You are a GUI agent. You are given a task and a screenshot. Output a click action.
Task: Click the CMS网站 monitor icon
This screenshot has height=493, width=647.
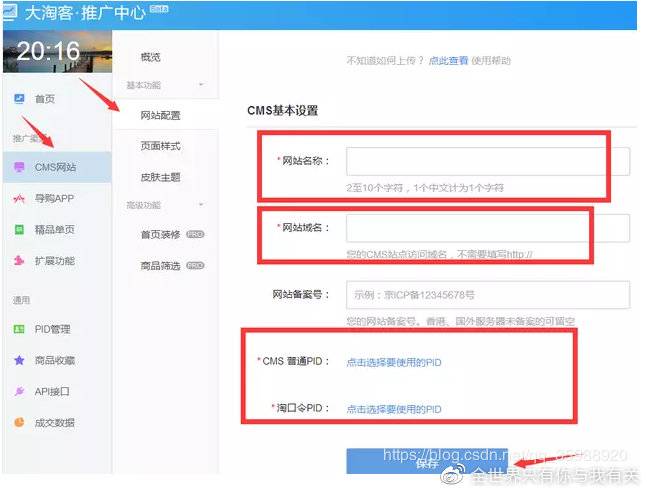[19, 167]
